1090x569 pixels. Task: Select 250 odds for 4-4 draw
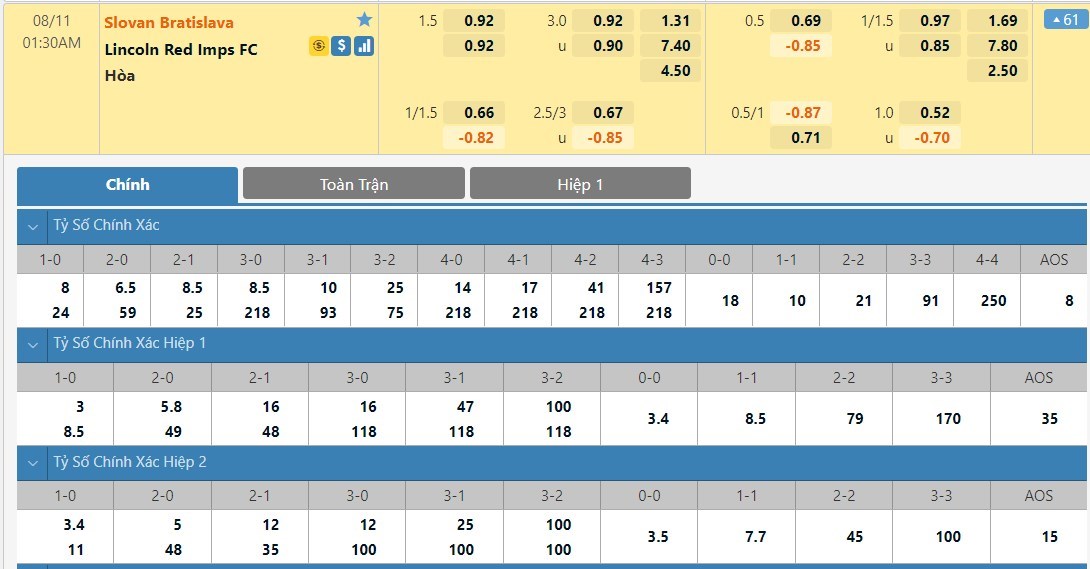987,300
